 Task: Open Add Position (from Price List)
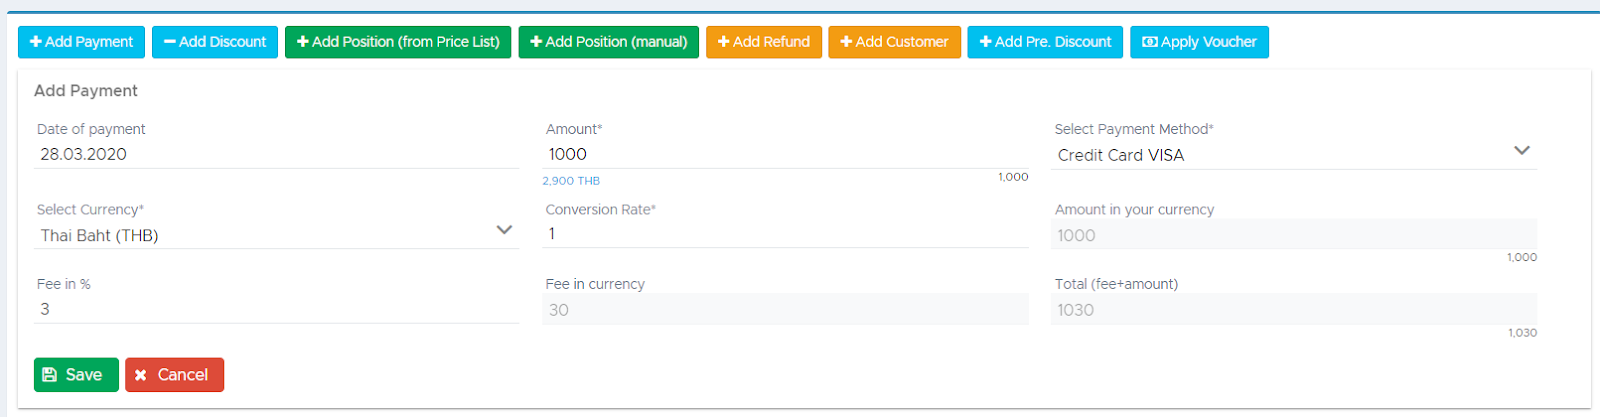(x=398, y=42)
